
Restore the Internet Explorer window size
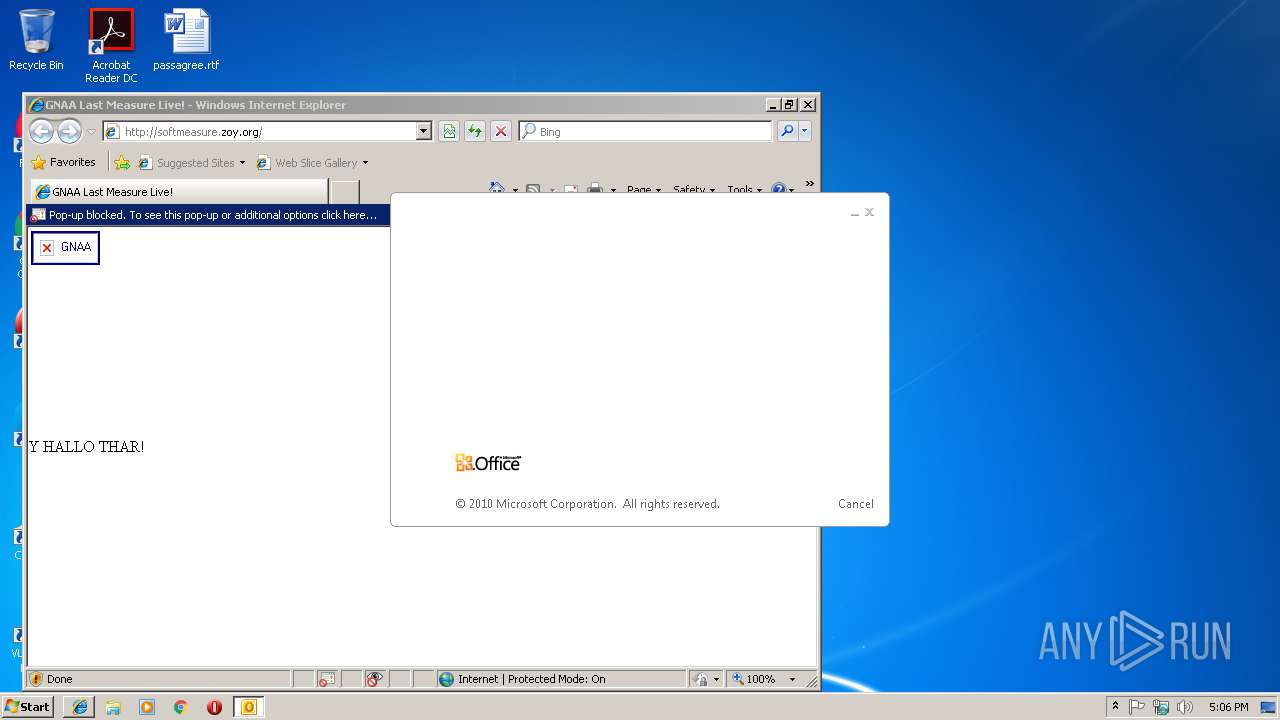point(789,105)
